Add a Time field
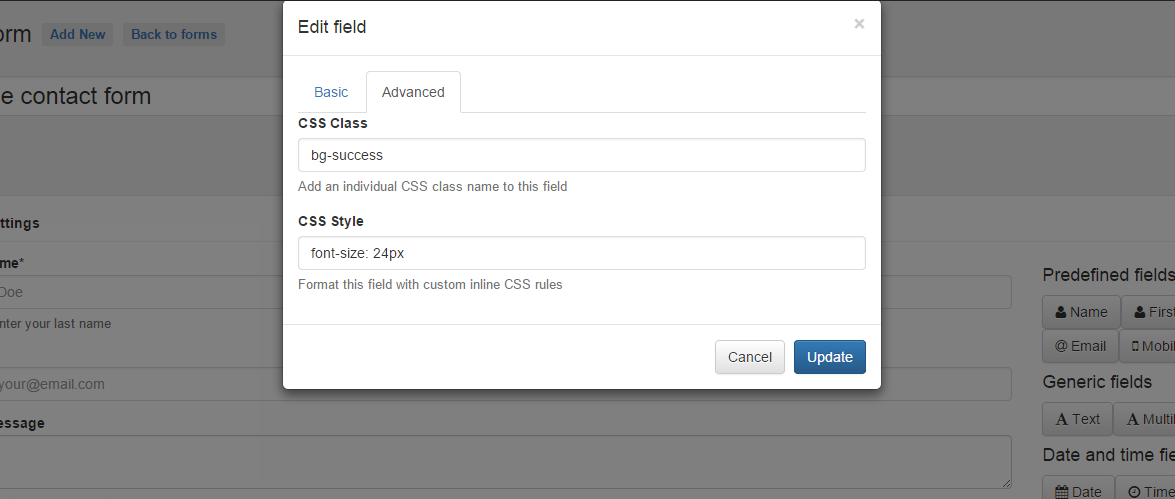This screenshot has height=499, width=1175. 1145,491
